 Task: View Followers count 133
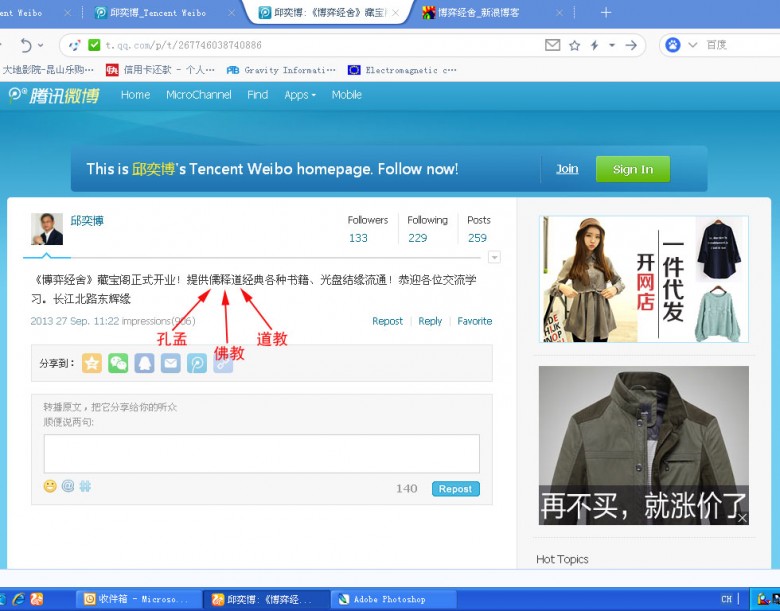[x=358, y=238]
